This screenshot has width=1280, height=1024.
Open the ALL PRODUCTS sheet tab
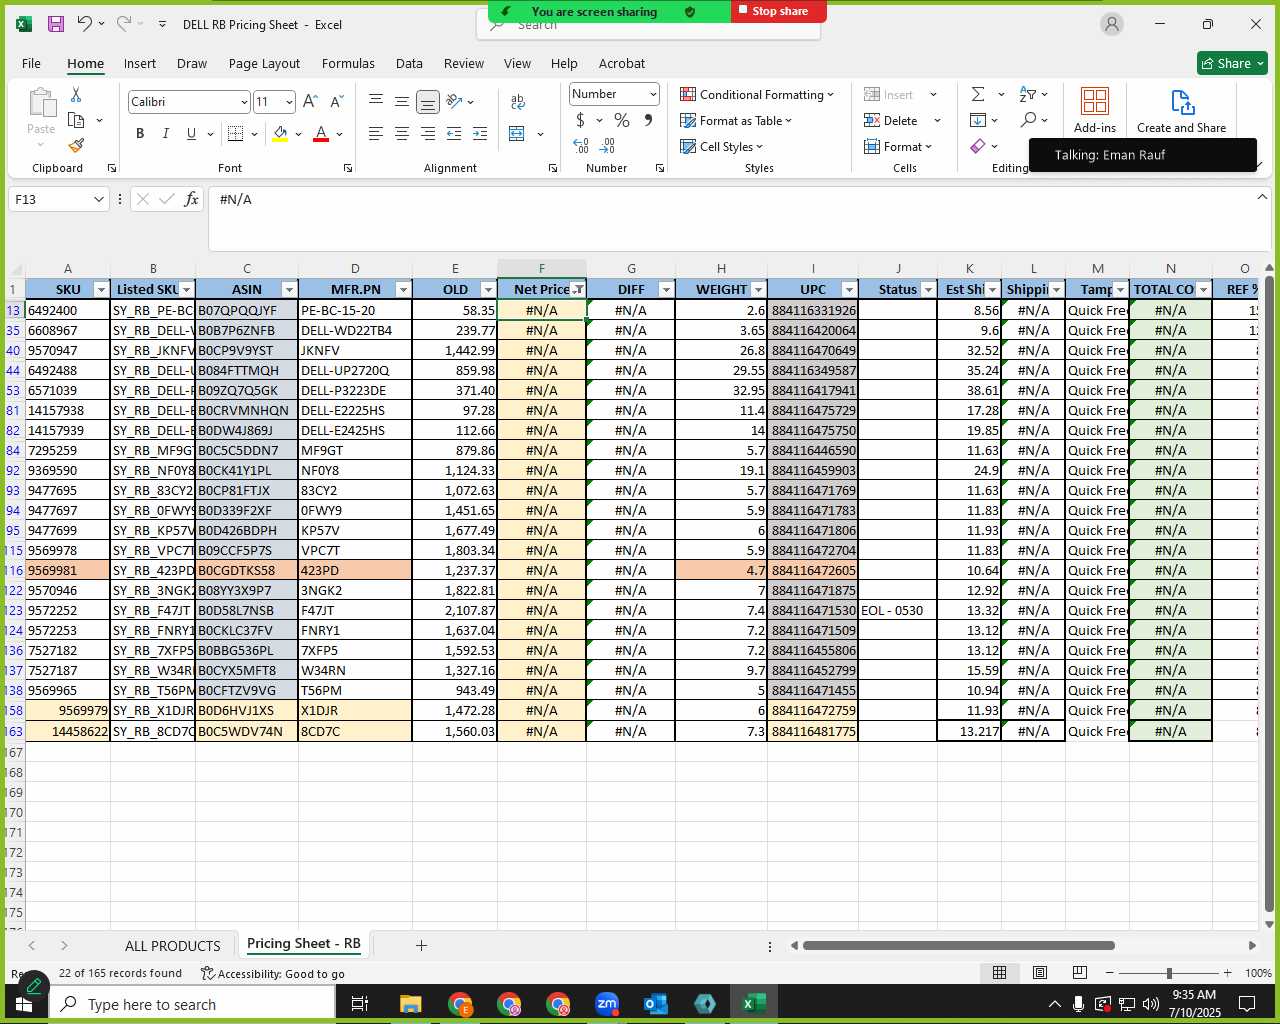point(172,945)
